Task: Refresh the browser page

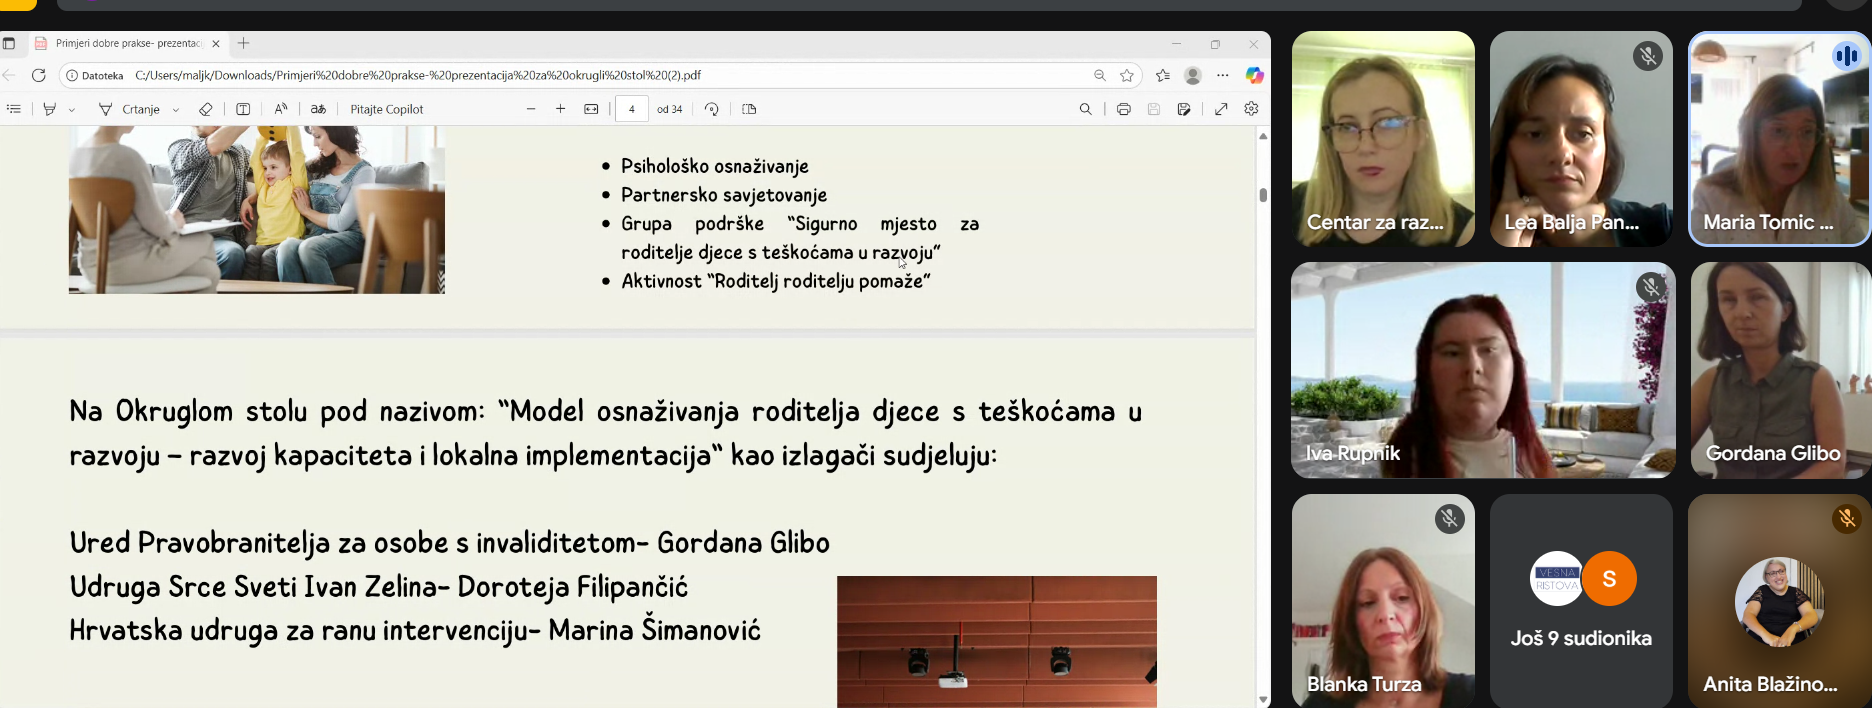Action: (39, 75)
